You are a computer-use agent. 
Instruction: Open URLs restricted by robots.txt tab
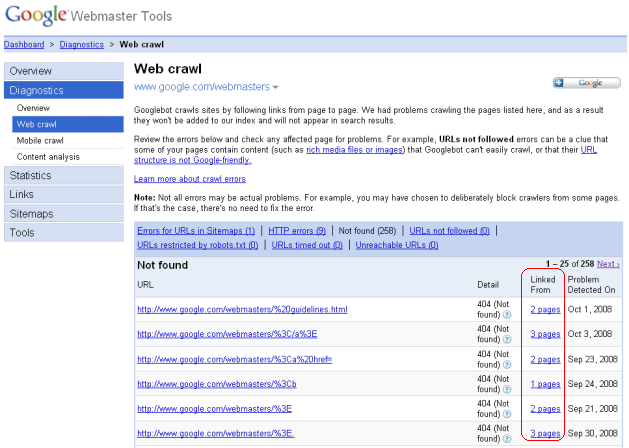(197, 245)
